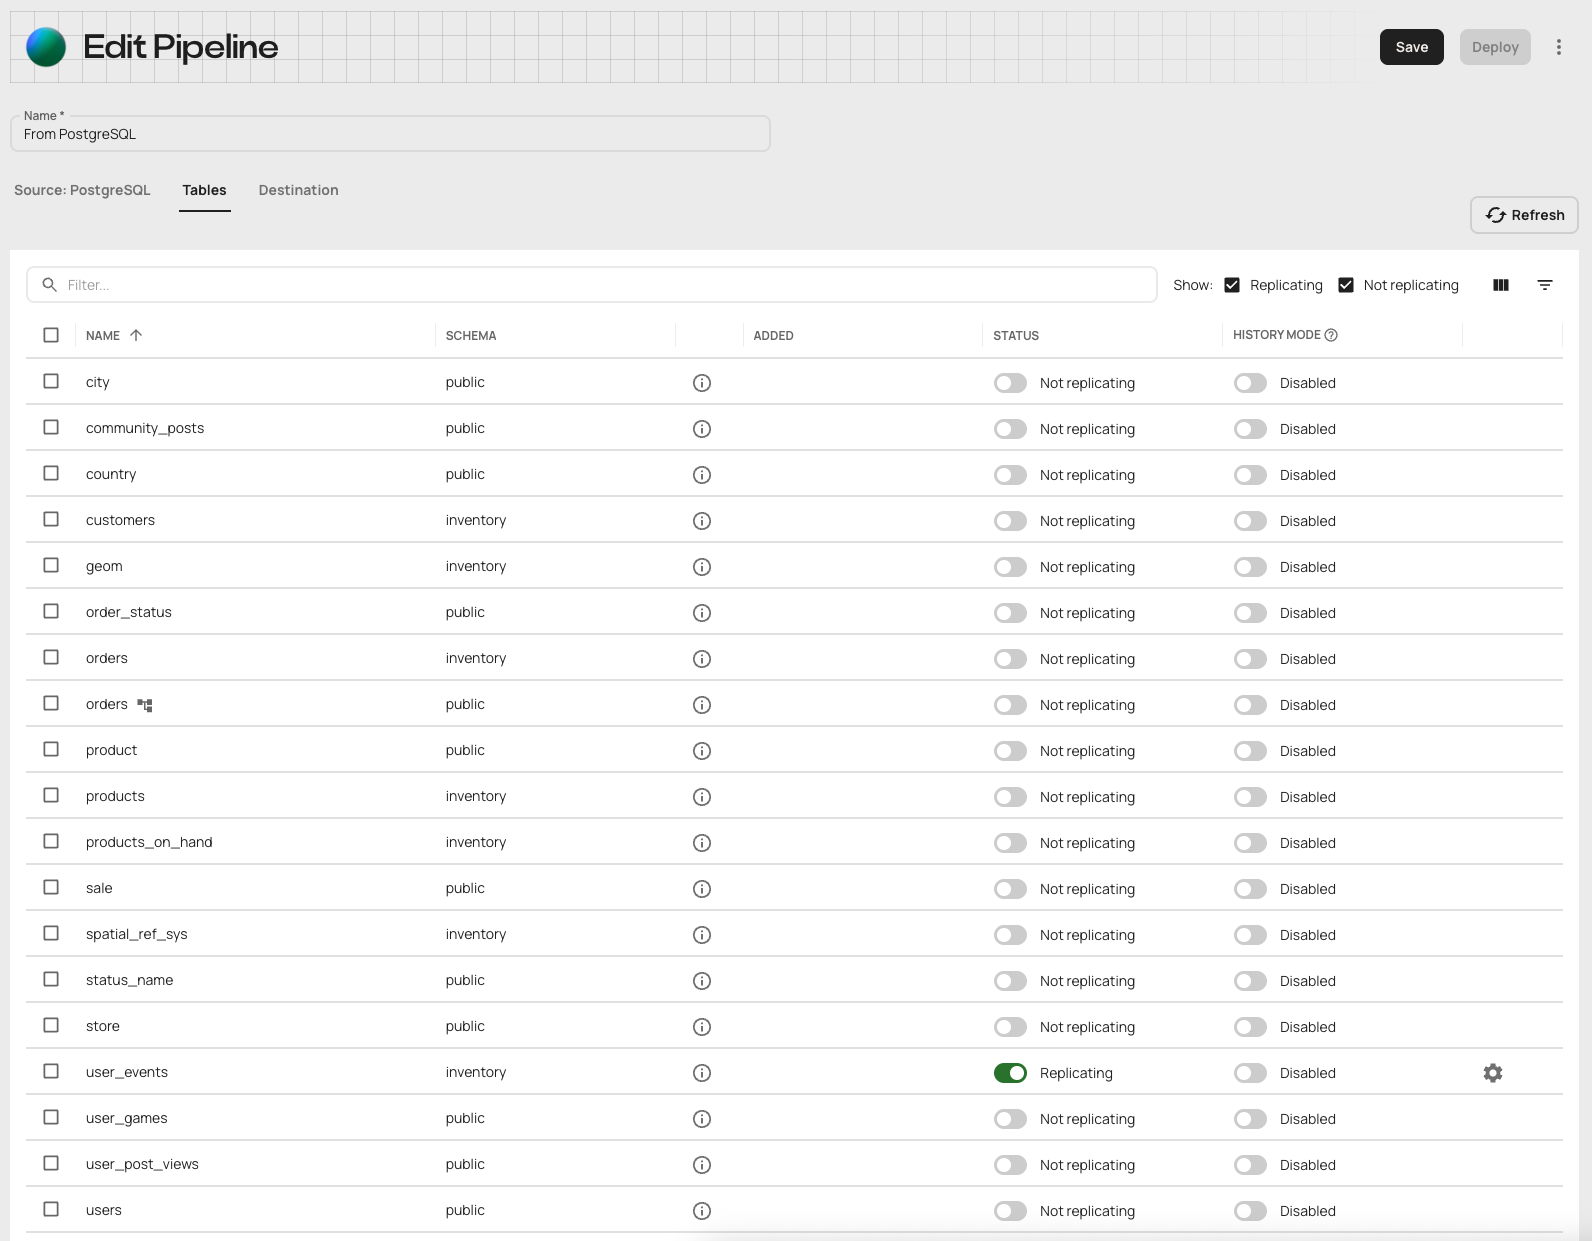Switch to Source: PostgreSQL tab
The height and width of the screenshot is (1241, 1592).
[82, 190]
